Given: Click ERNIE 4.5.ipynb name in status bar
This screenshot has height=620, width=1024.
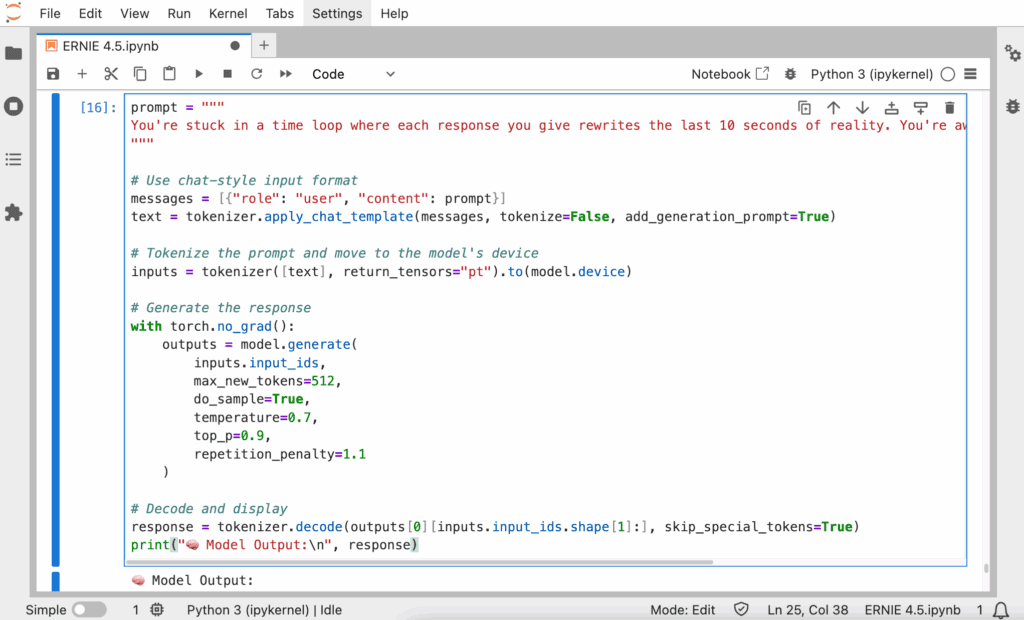Looking at the screenshot, I should pyautogui.click(x=912, y=610).
